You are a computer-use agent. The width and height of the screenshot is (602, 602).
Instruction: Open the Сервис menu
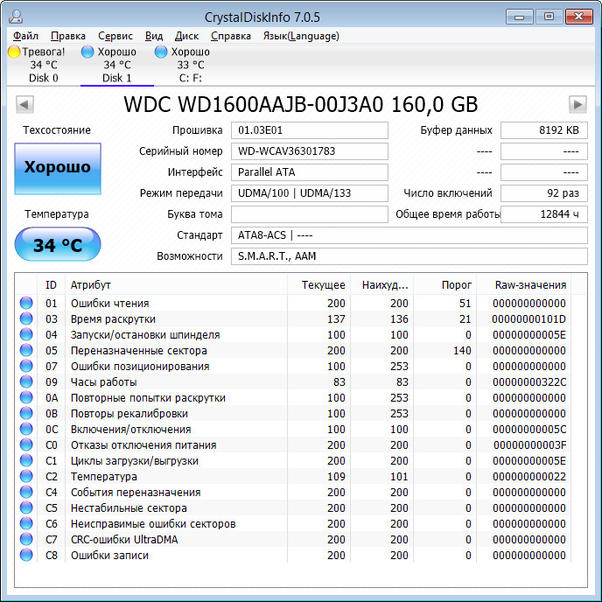[x=115, y=36]
